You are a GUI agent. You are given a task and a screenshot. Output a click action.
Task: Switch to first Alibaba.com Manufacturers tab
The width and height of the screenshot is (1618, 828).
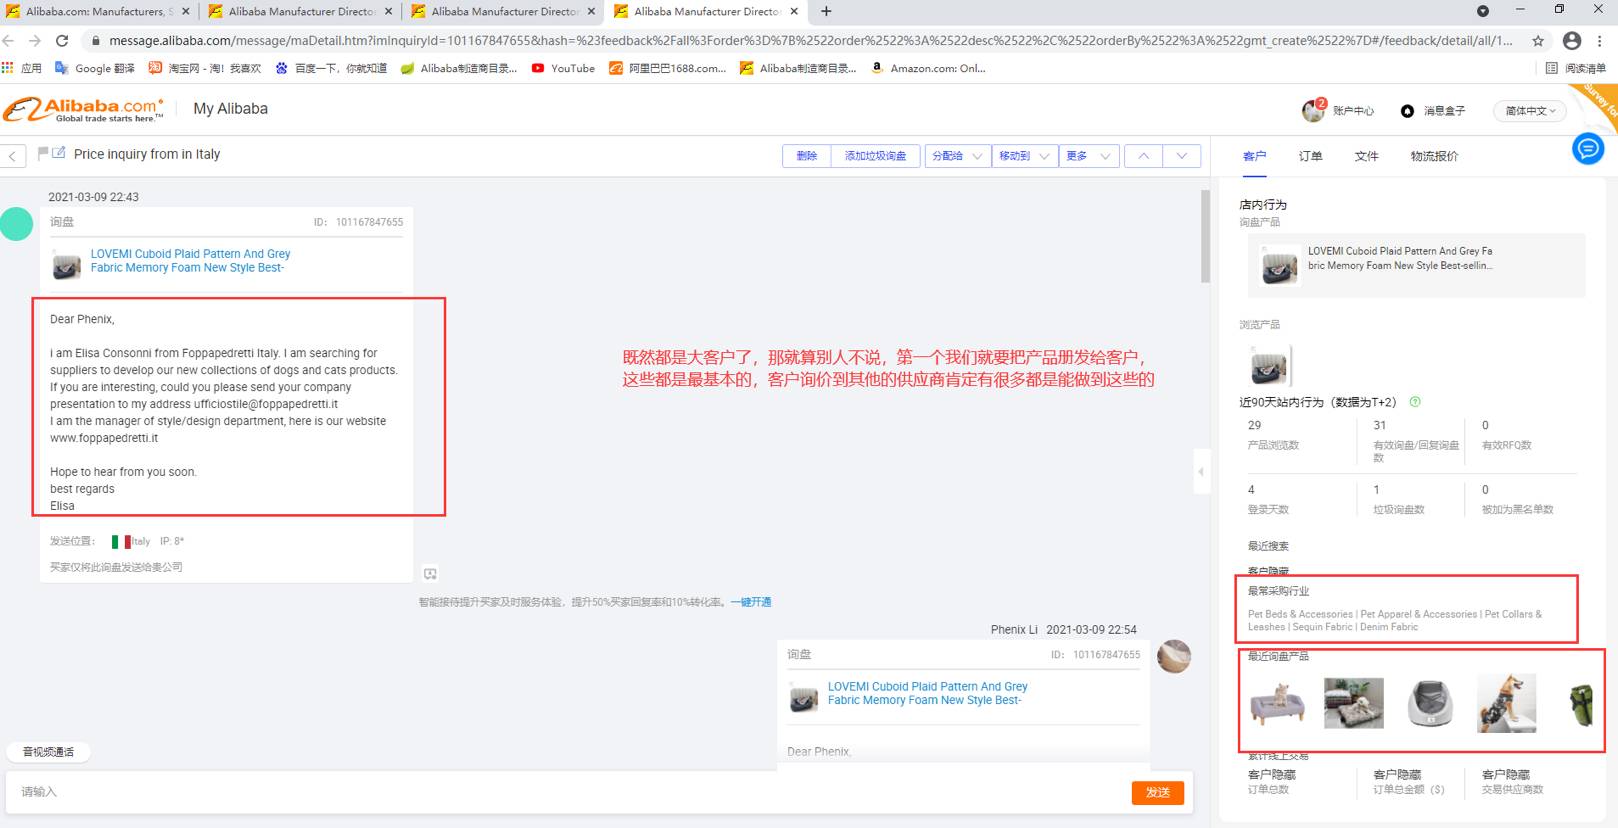pyautogui.click(x=98, y=11)
